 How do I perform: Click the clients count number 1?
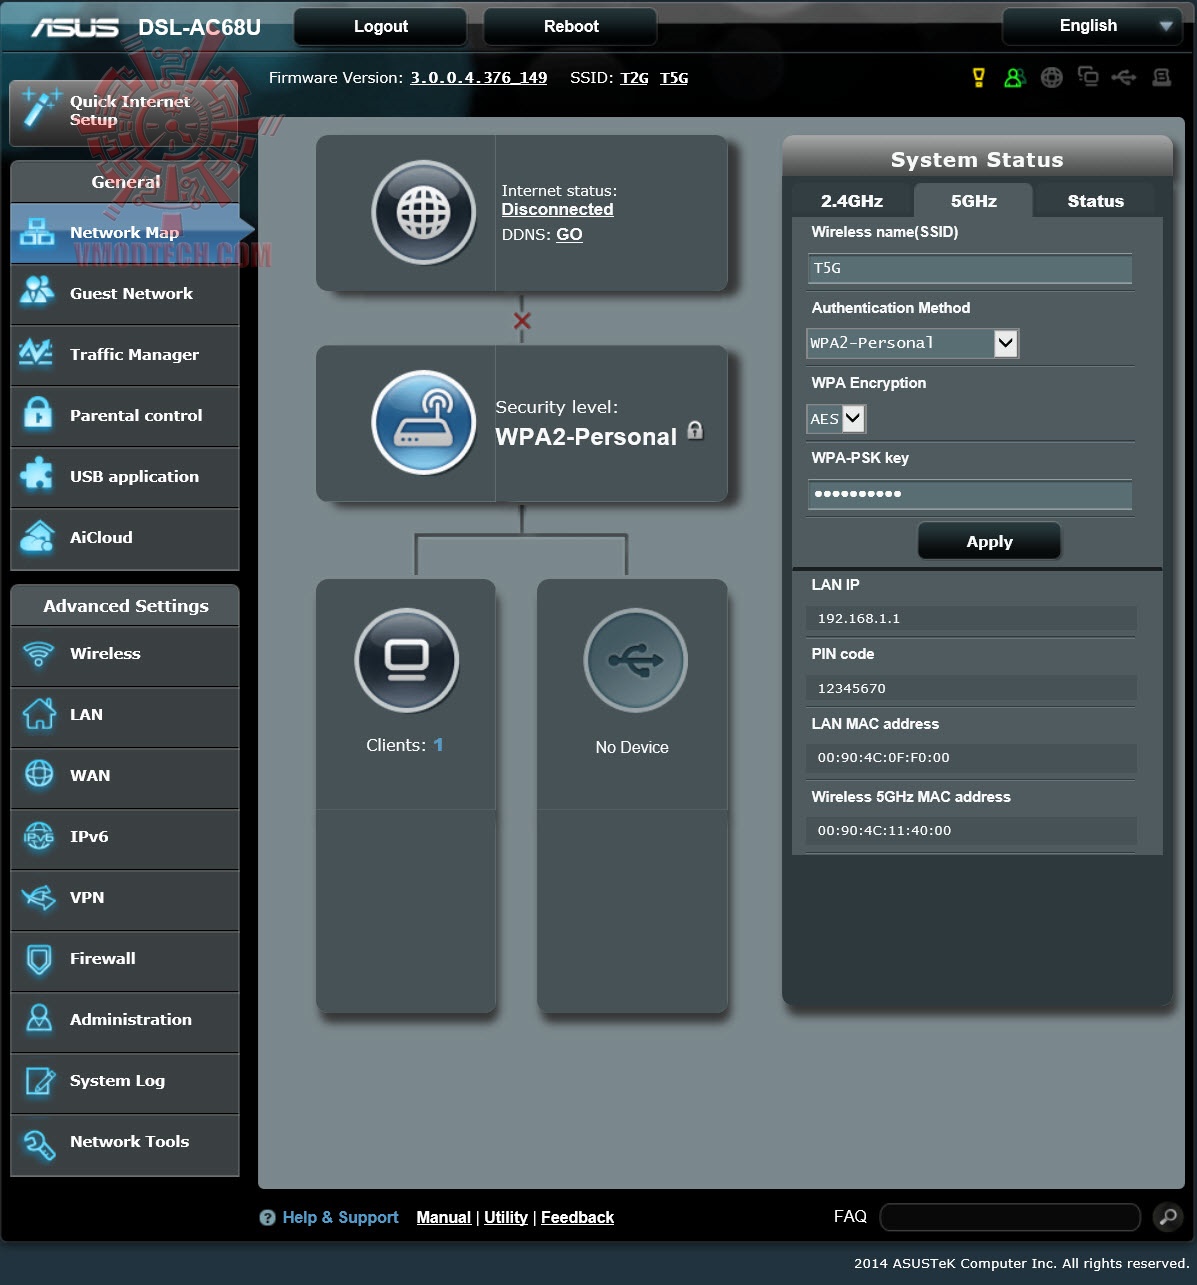[438, 745]
